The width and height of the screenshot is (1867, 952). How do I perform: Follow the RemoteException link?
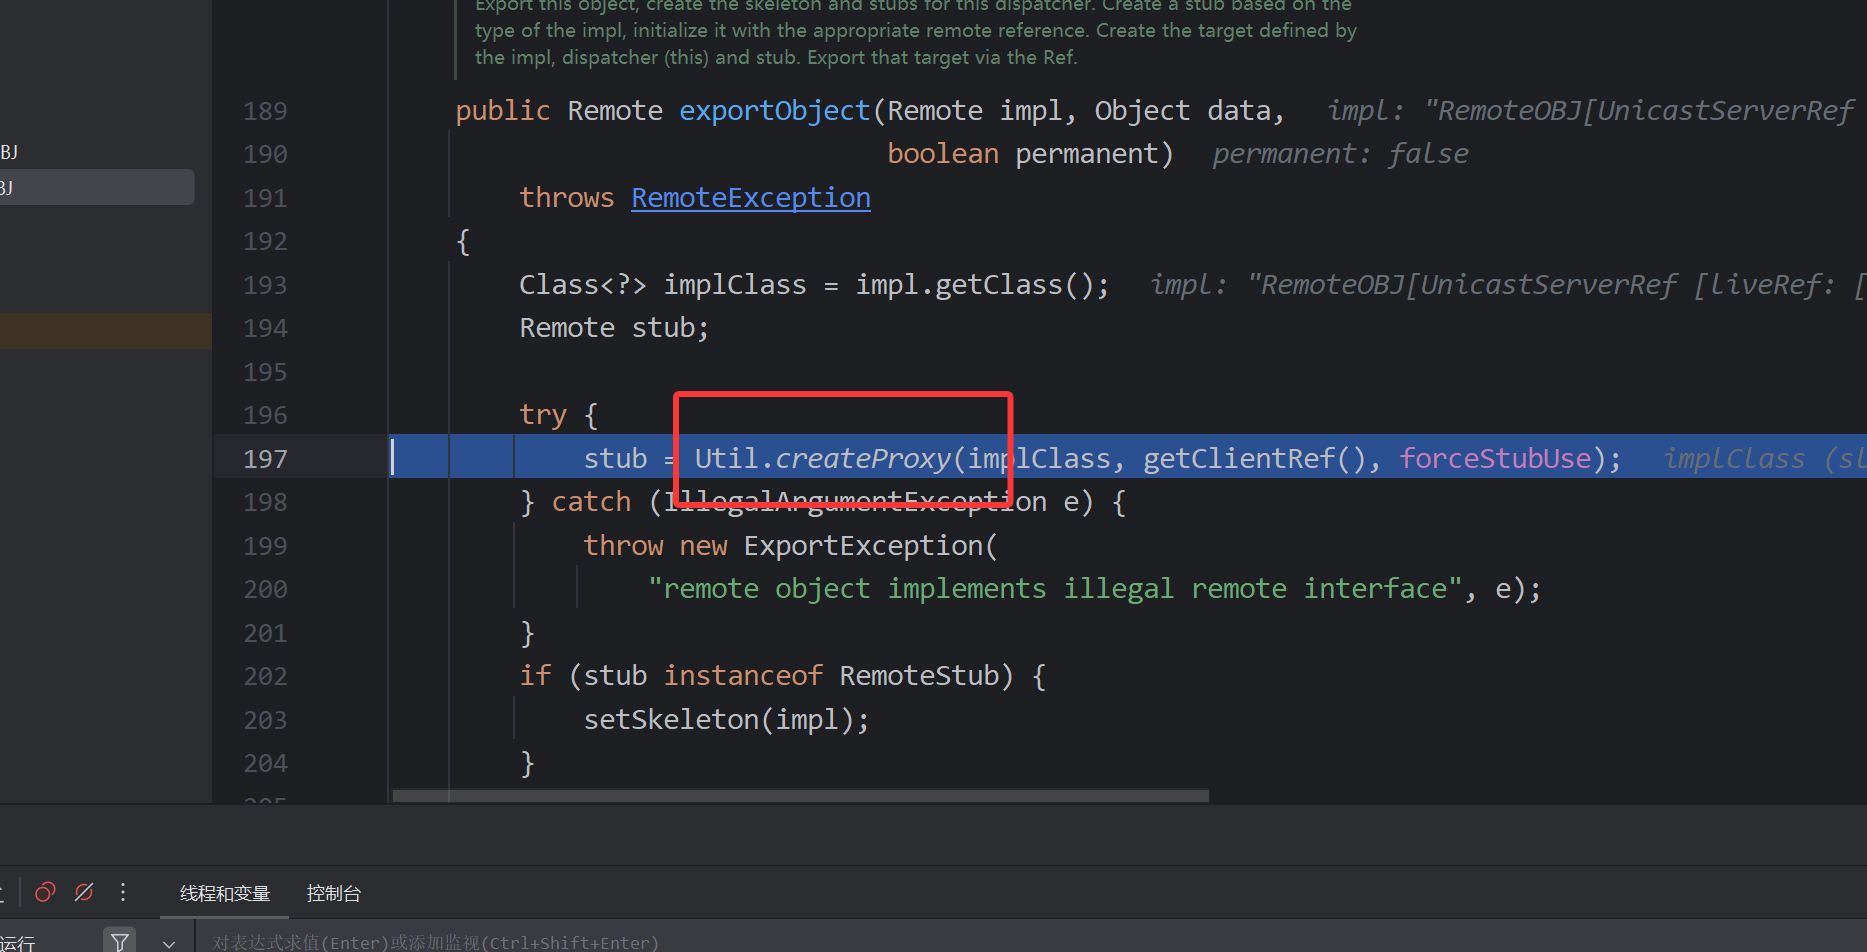750,198
